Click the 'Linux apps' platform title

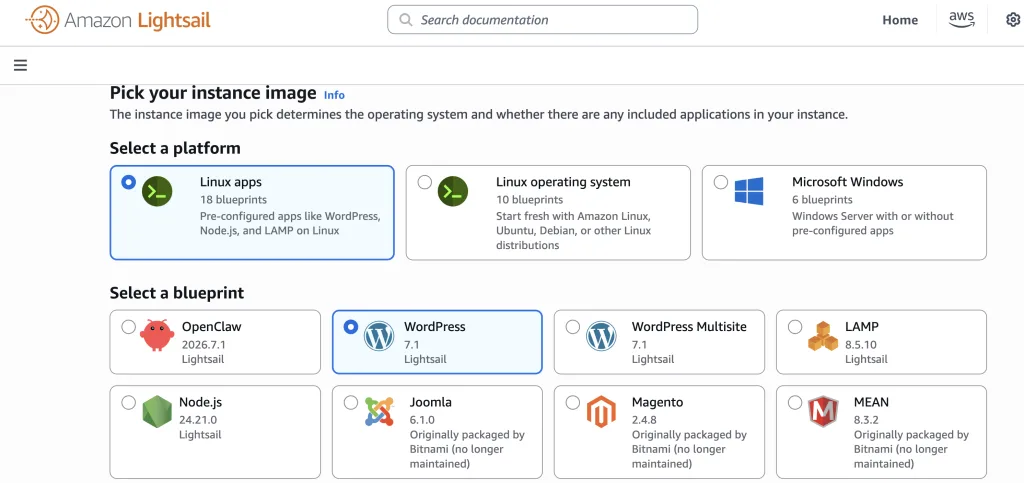point(231,182)
